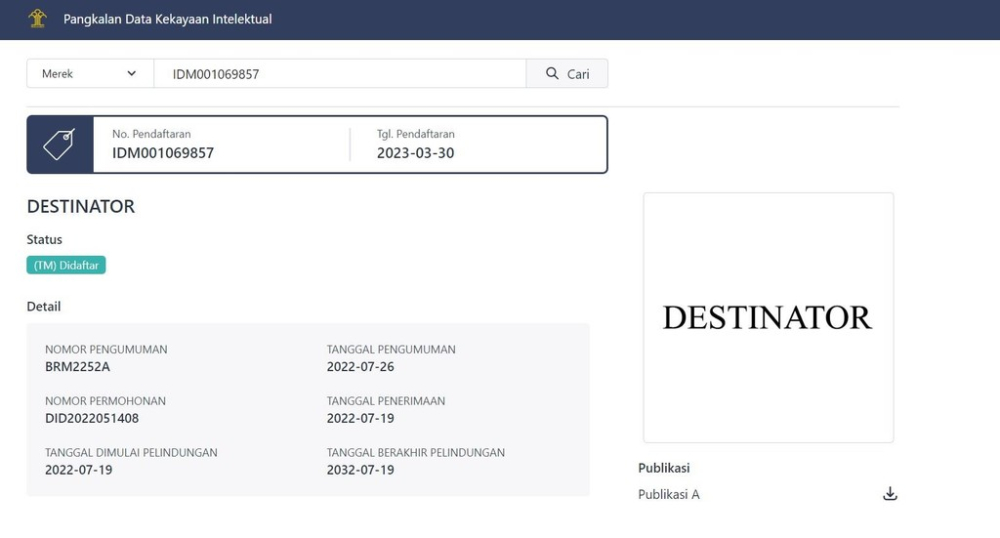Click the Publikasi section heading
Image resolution: width=1000 pixels, height=538 pixels.
[664, 468]
